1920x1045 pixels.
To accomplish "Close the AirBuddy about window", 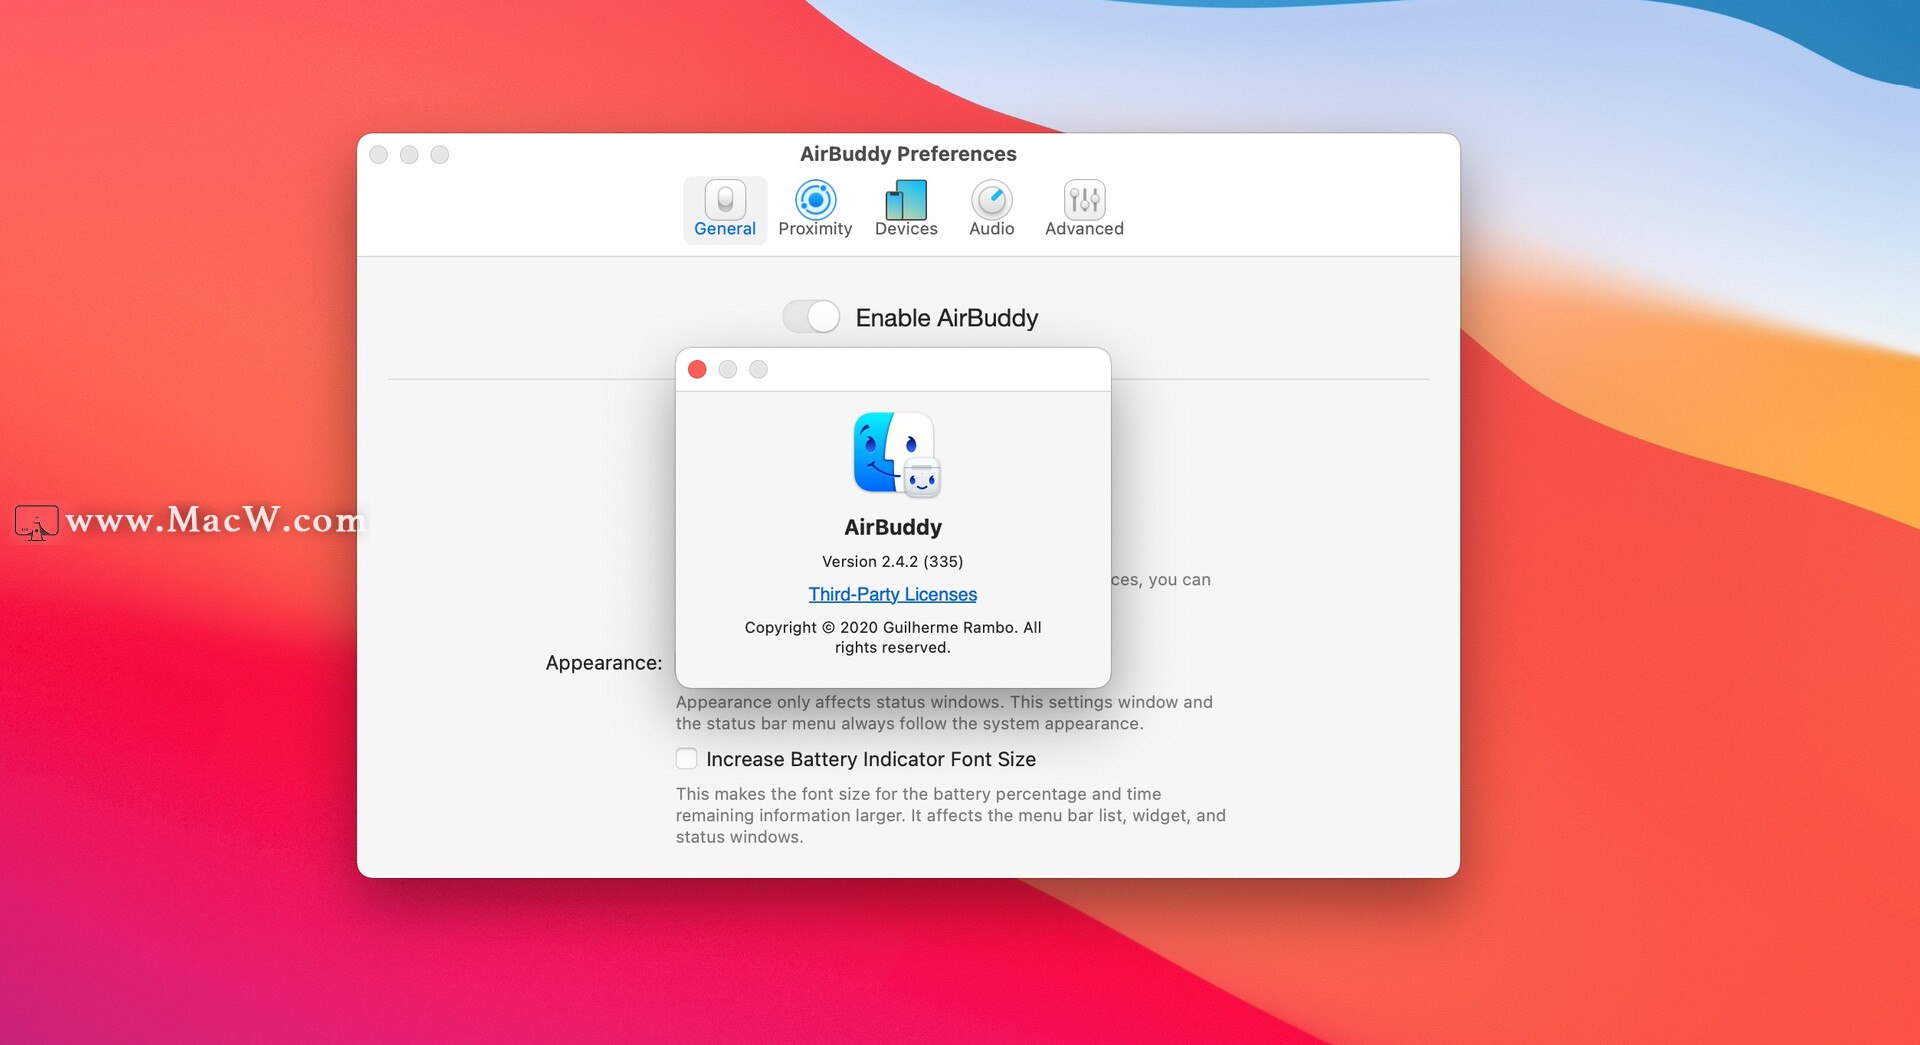I will click(x=698, y=370).
